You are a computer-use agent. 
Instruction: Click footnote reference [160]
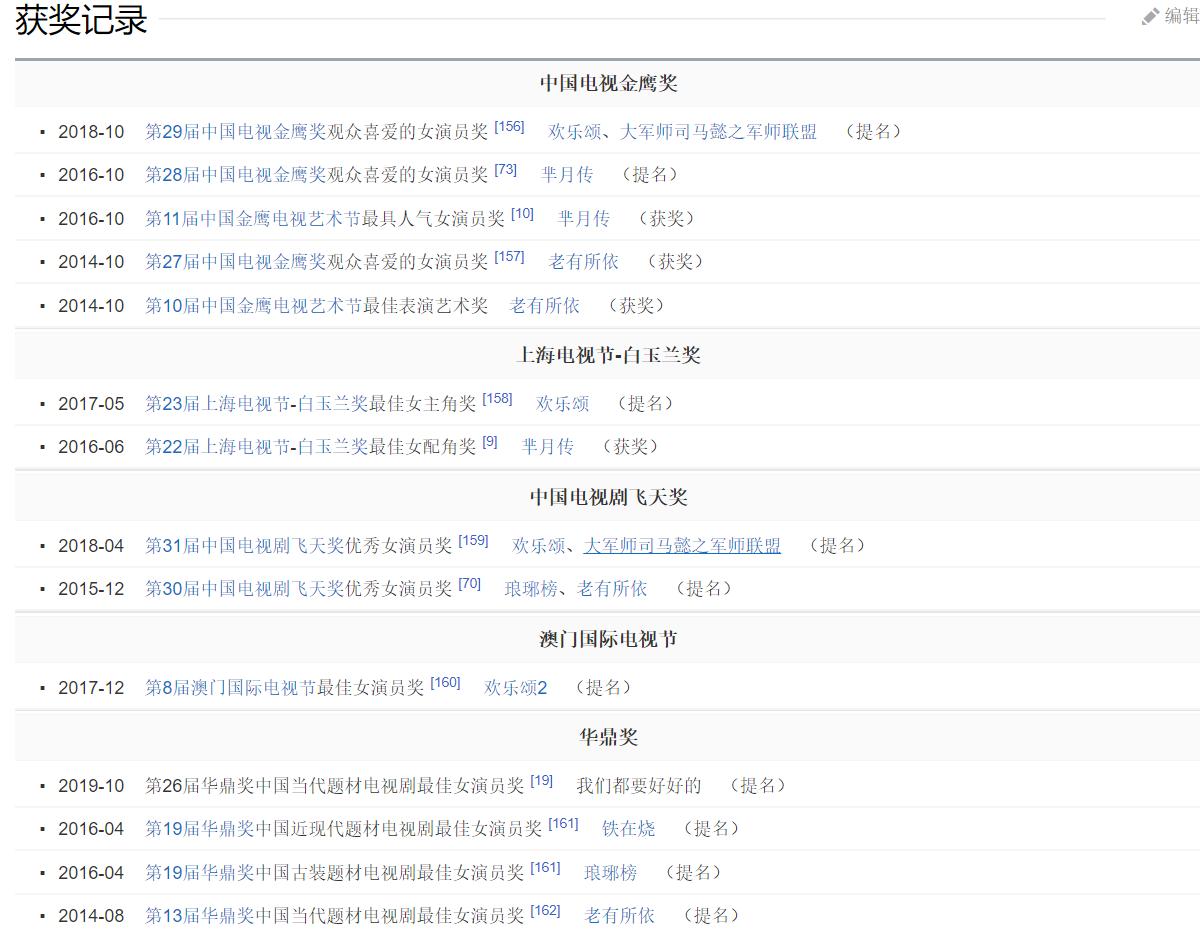444,682
